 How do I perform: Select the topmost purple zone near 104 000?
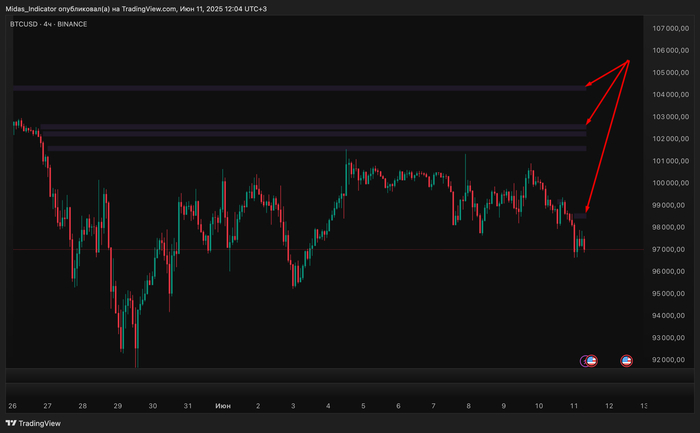300,88
